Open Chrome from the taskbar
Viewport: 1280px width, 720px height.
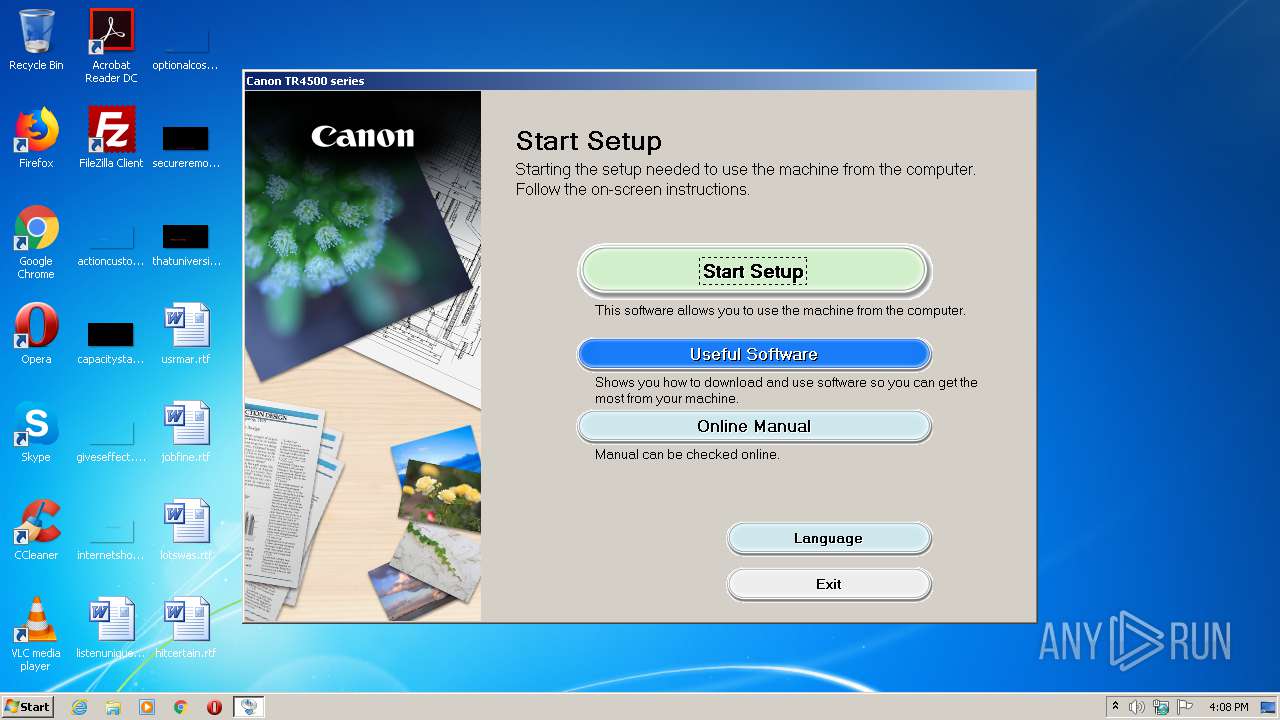pos(181,707)
